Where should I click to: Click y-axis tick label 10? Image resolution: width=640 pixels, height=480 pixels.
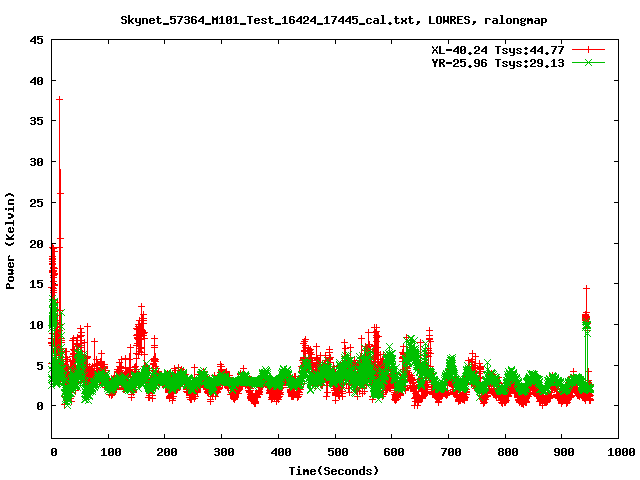click(x=36, y=324)
